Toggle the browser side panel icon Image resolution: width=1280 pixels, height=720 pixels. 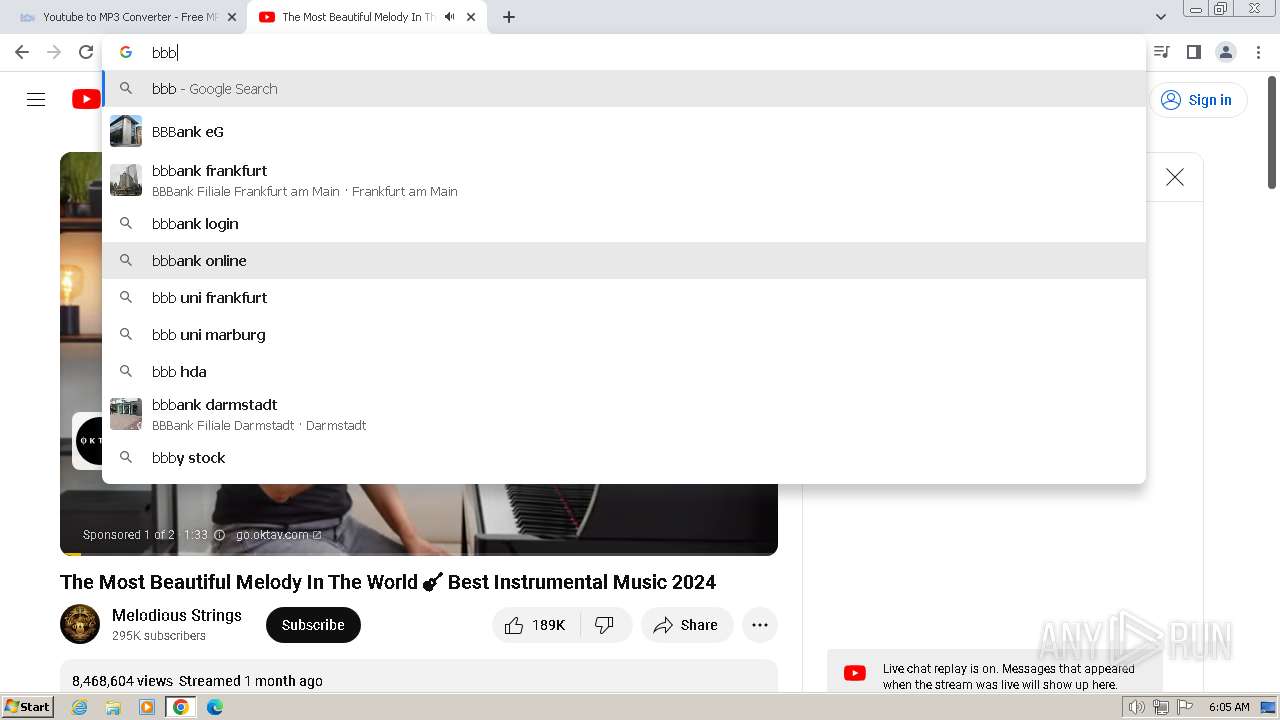[x=1193, y=52]
